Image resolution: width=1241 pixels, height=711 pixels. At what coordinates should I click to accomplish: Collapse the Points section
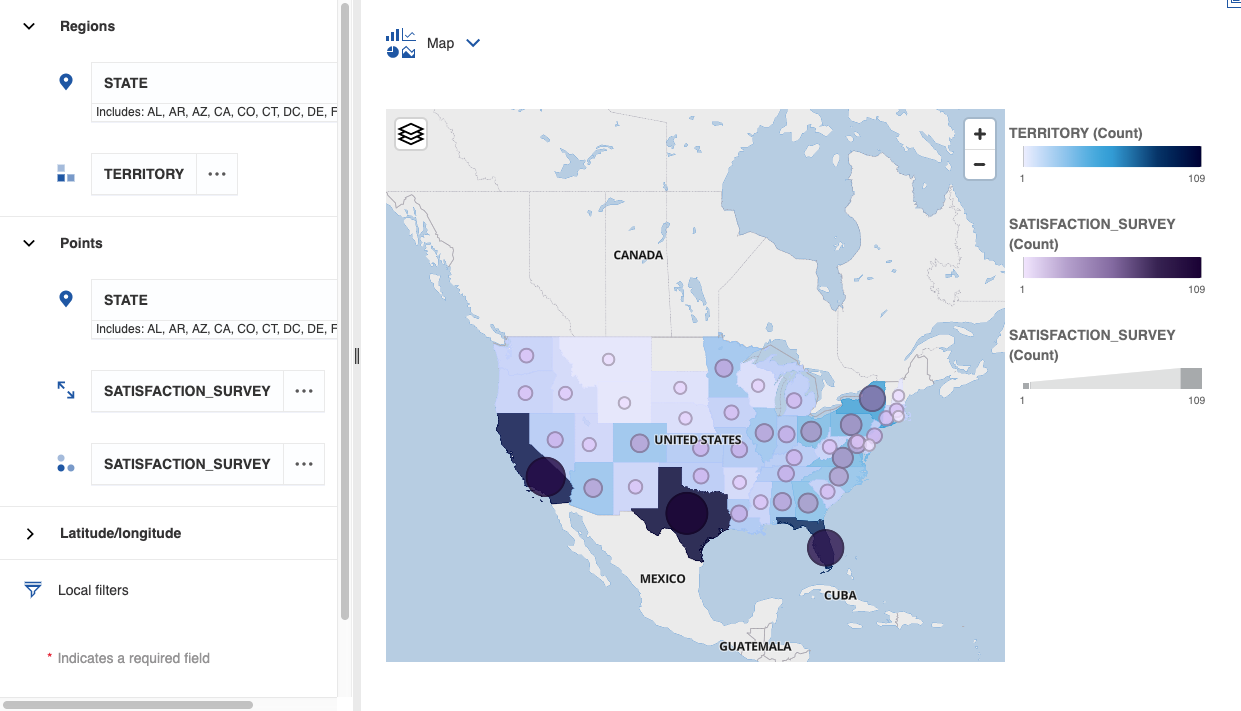coord(29,243)
